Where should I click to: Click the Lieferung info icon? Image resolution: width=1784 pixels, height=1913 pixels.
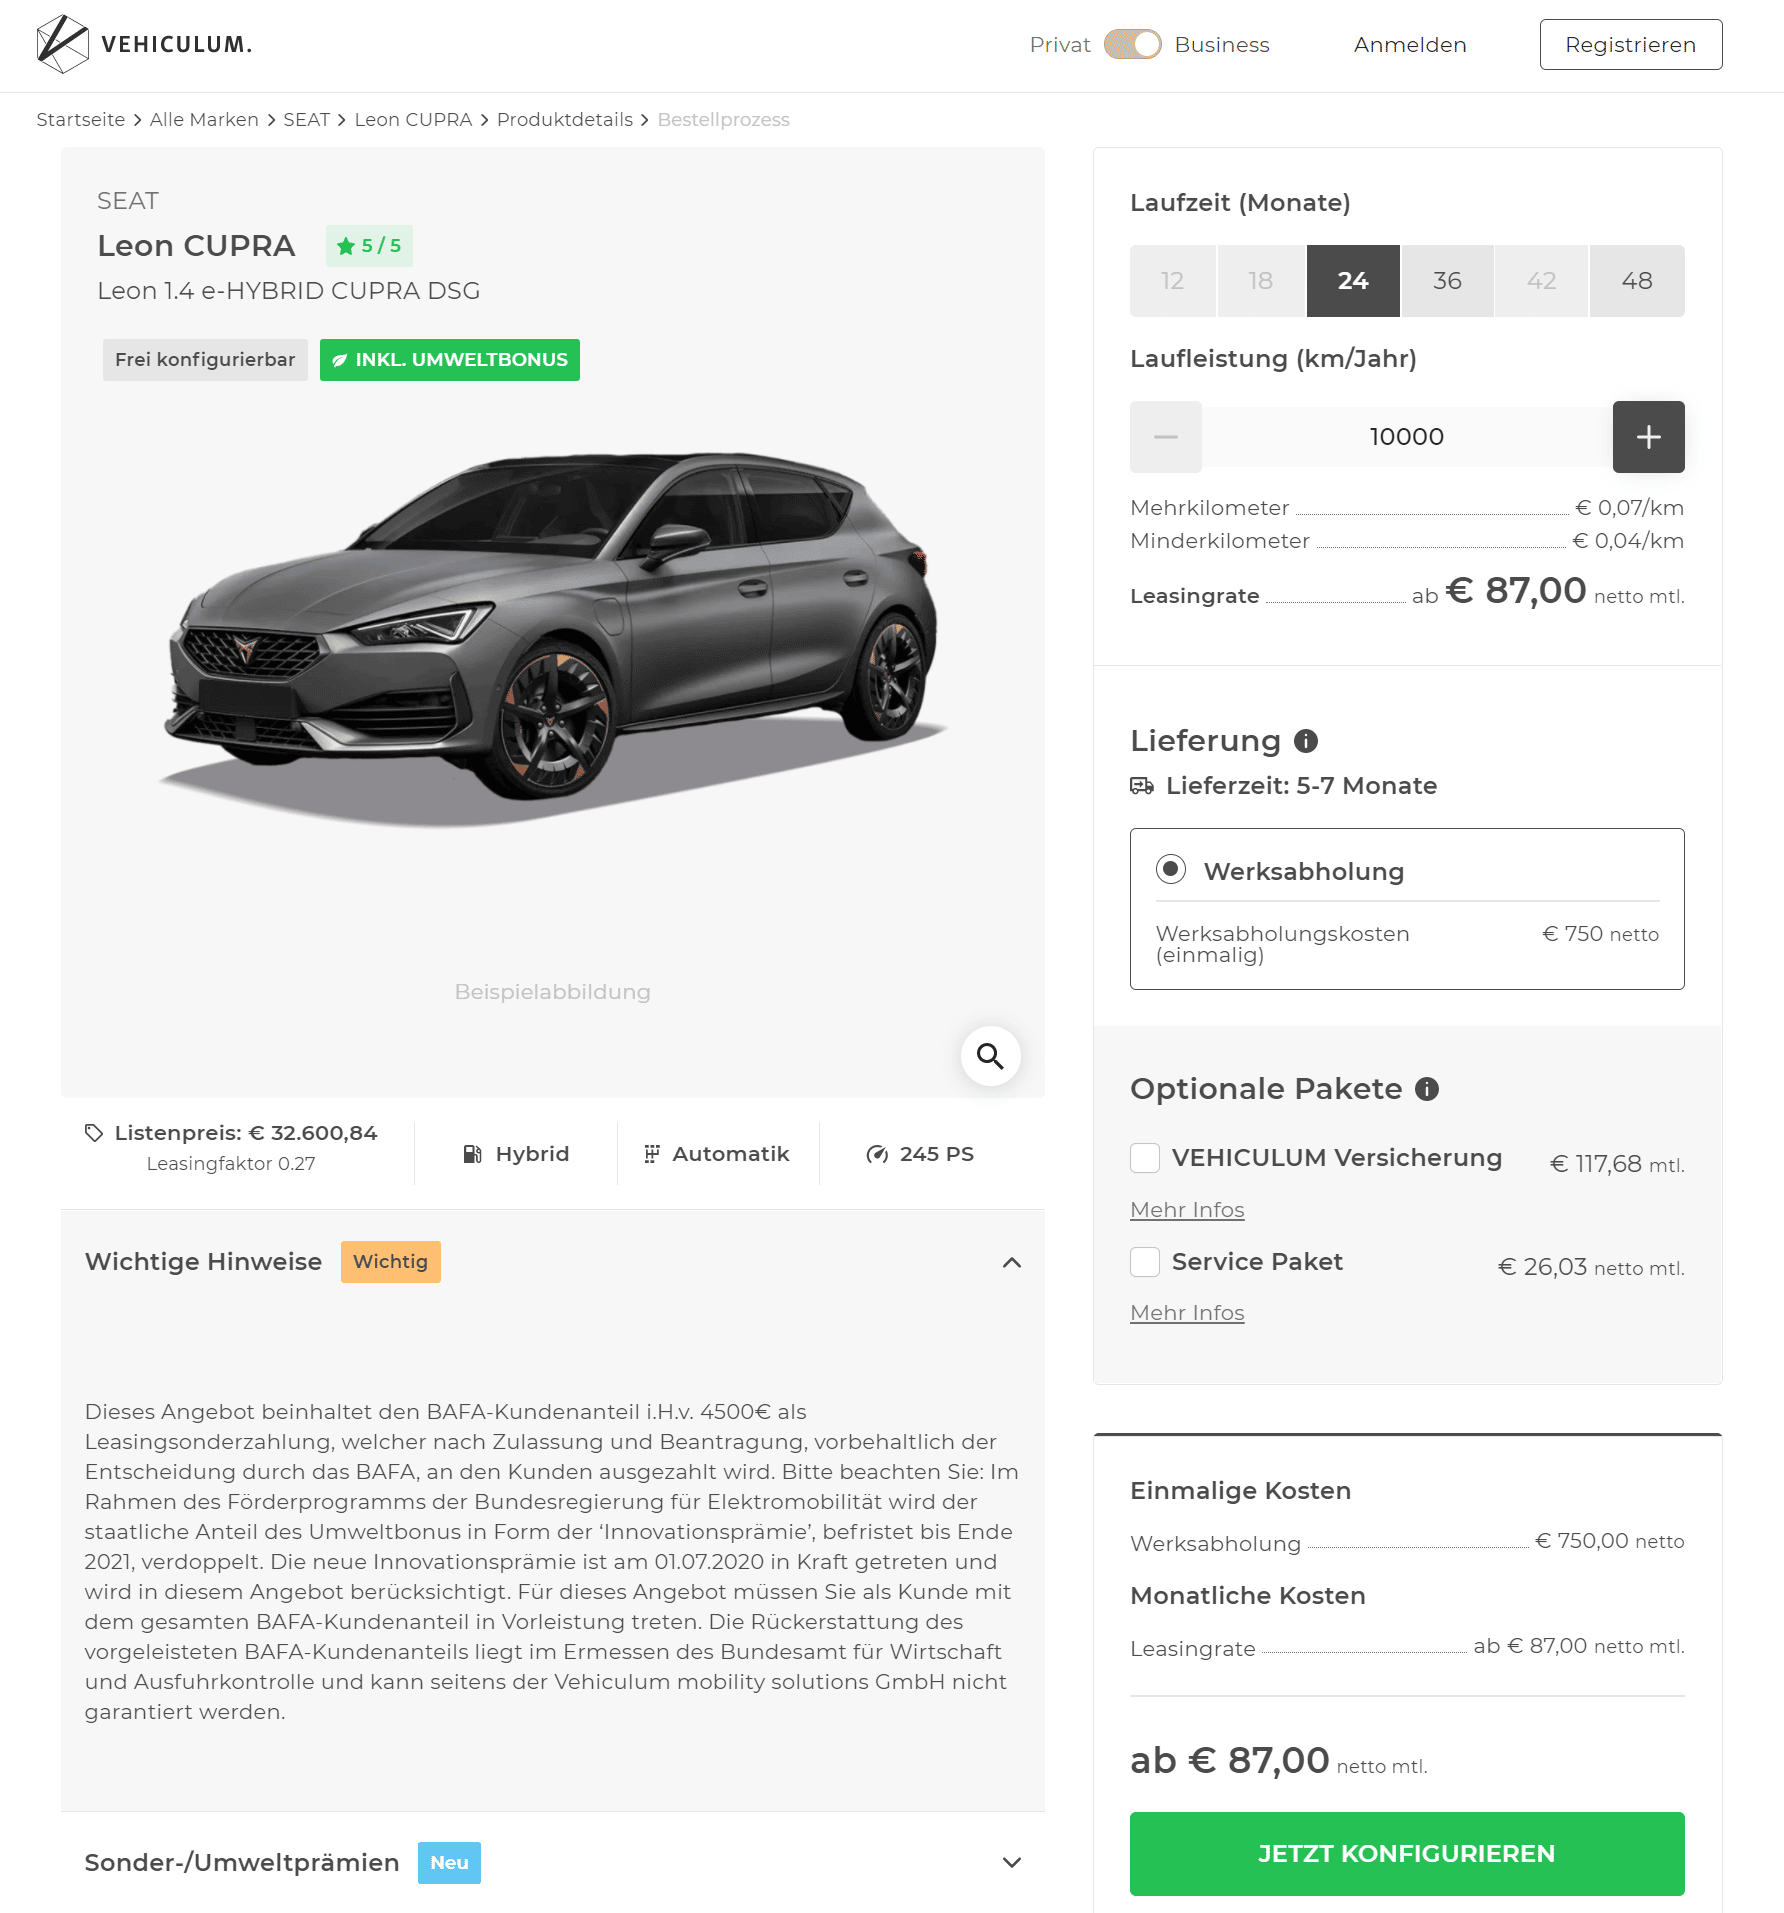[x=1306, y=741]
